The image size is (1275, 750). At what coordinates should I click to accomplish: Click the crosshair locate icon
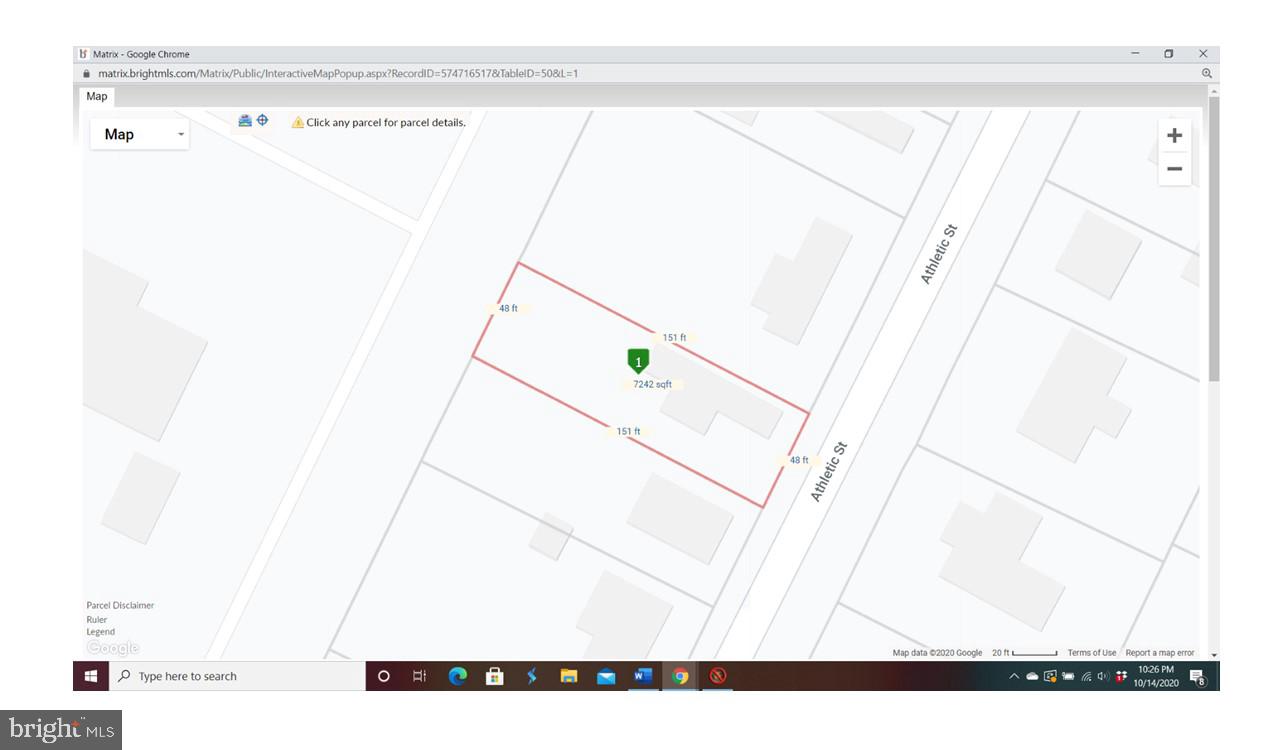point(263,121)
